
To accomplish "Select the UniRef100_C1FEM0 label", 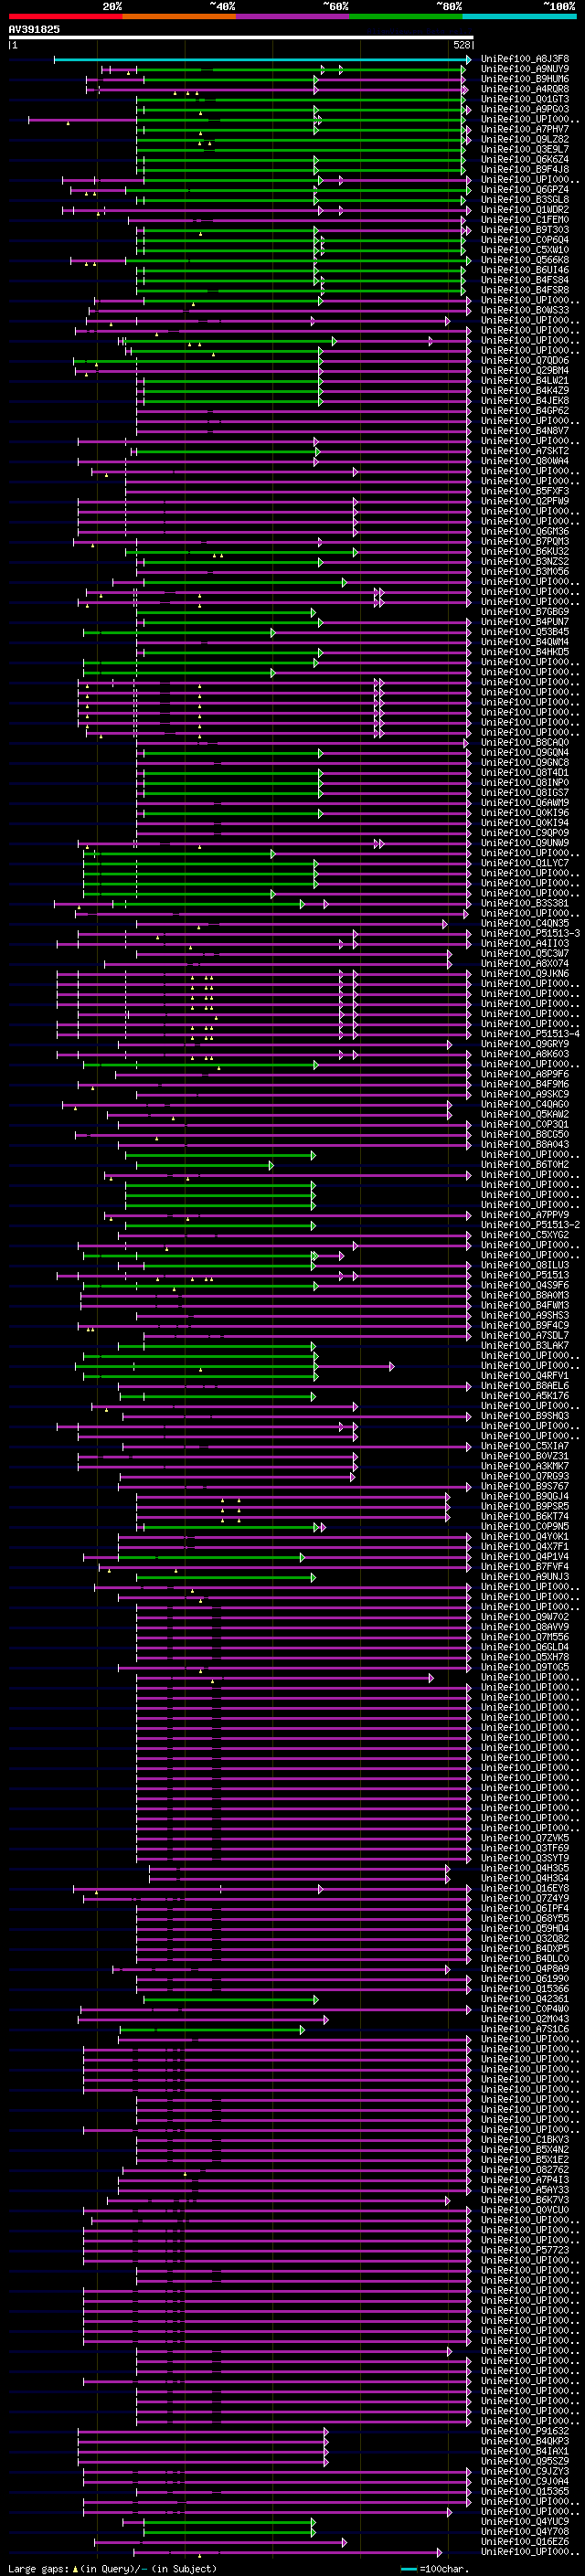I will click(525, 220).
